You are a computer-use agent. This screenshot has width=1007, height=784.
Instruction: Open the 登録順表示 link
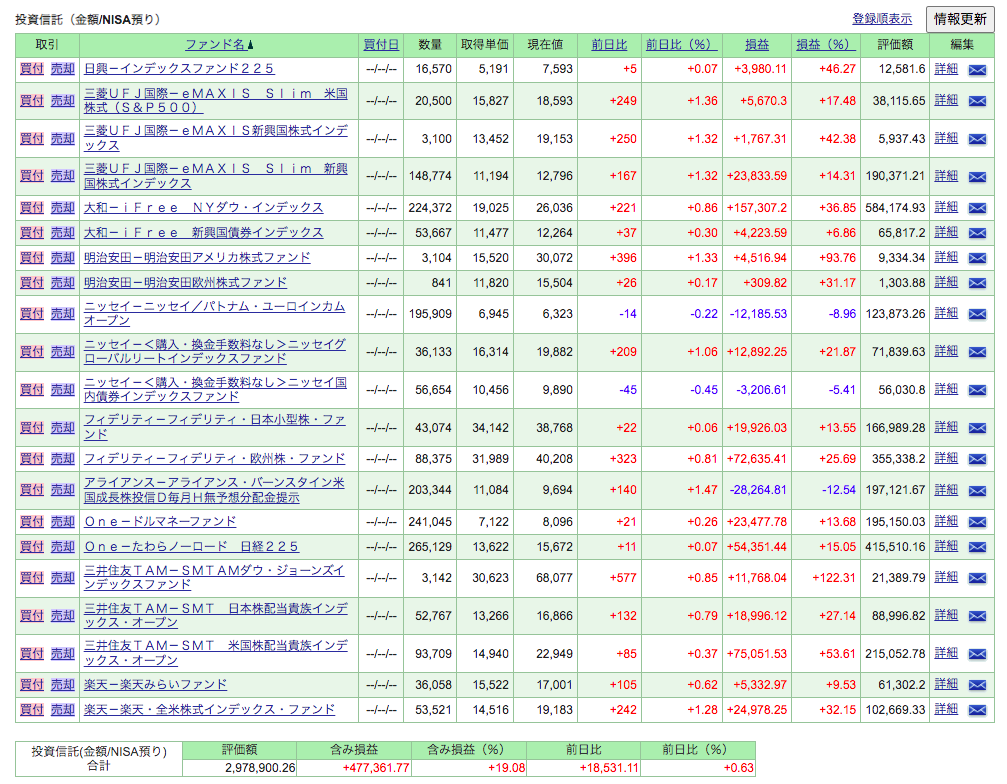(882, 19)
